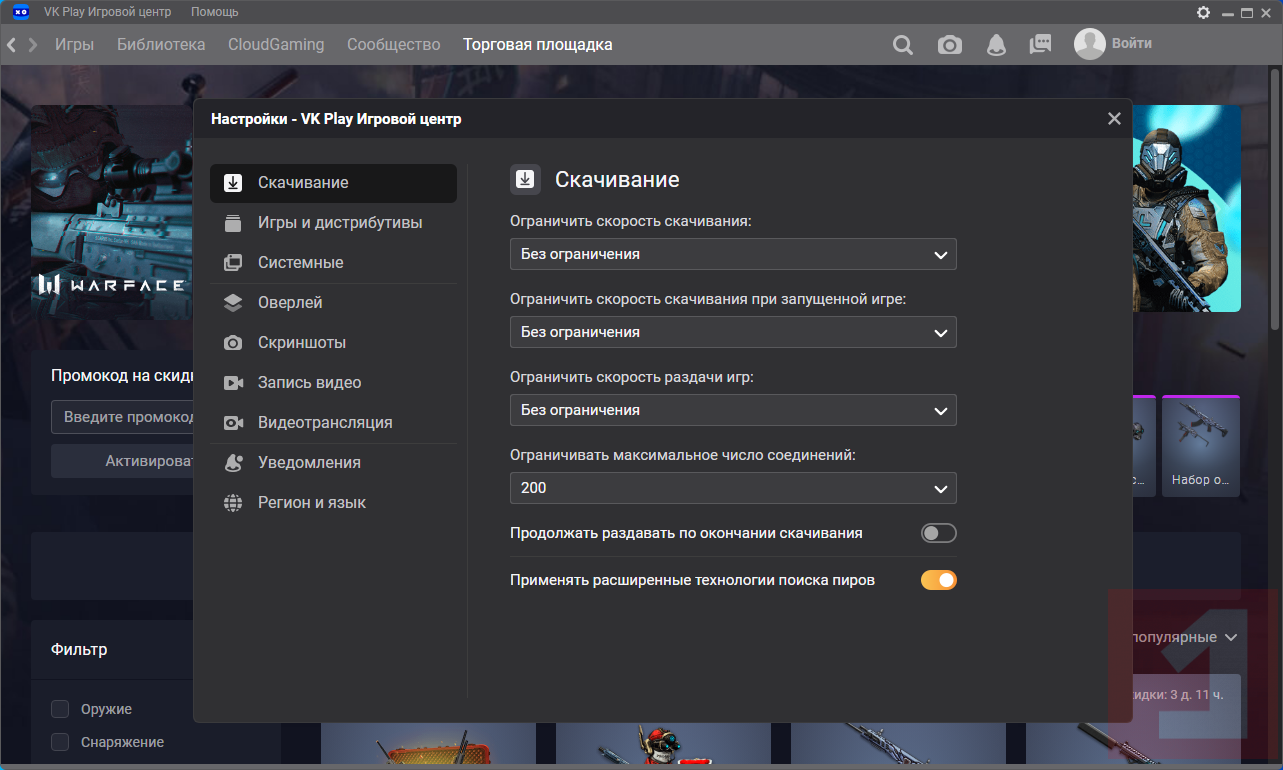Click the Скриншоты camera icon in sidebar
Viewport: 1283px width, 770px height.
233,343
